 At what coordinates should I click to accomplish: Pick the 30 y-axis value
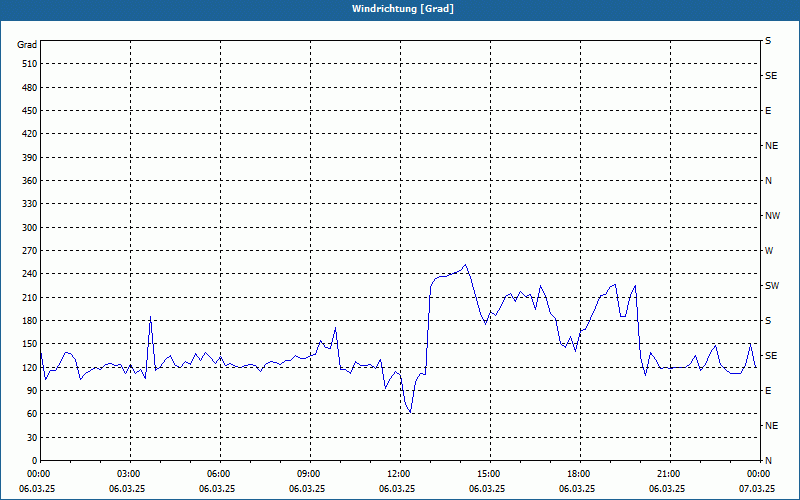coord(32,438)
